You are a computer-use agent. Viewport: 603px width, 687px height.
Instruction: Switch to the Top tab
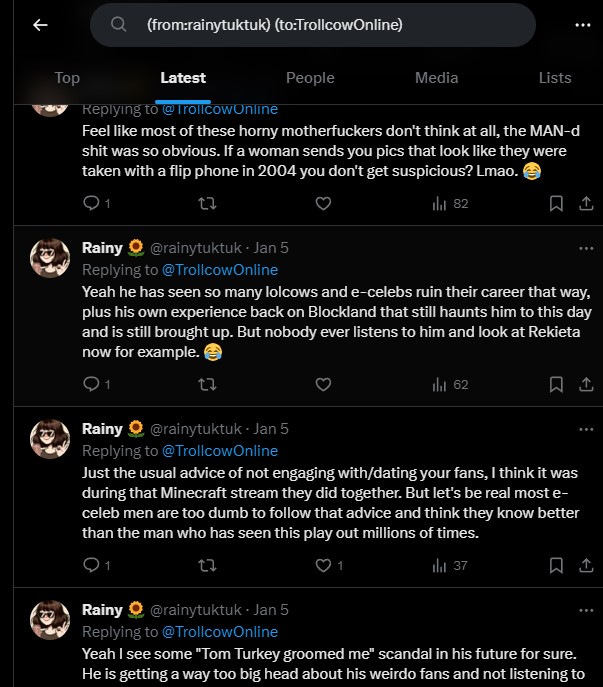point(67,78)
